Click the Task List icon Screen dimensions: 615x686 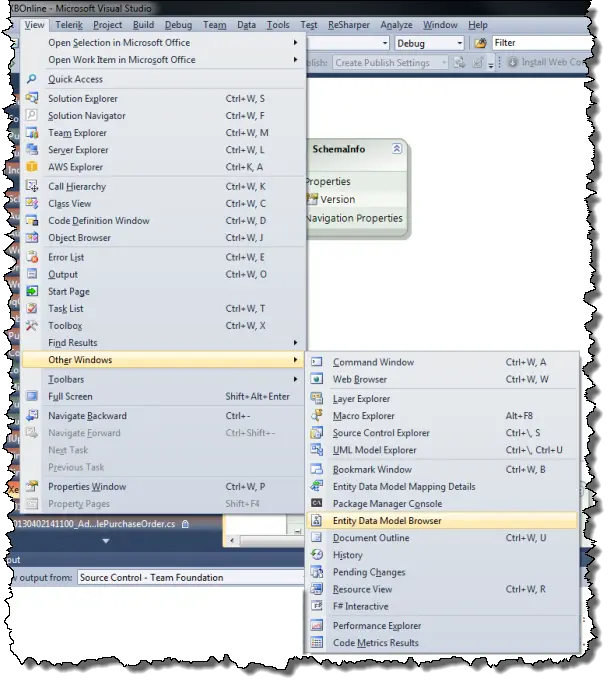[31, 308]
